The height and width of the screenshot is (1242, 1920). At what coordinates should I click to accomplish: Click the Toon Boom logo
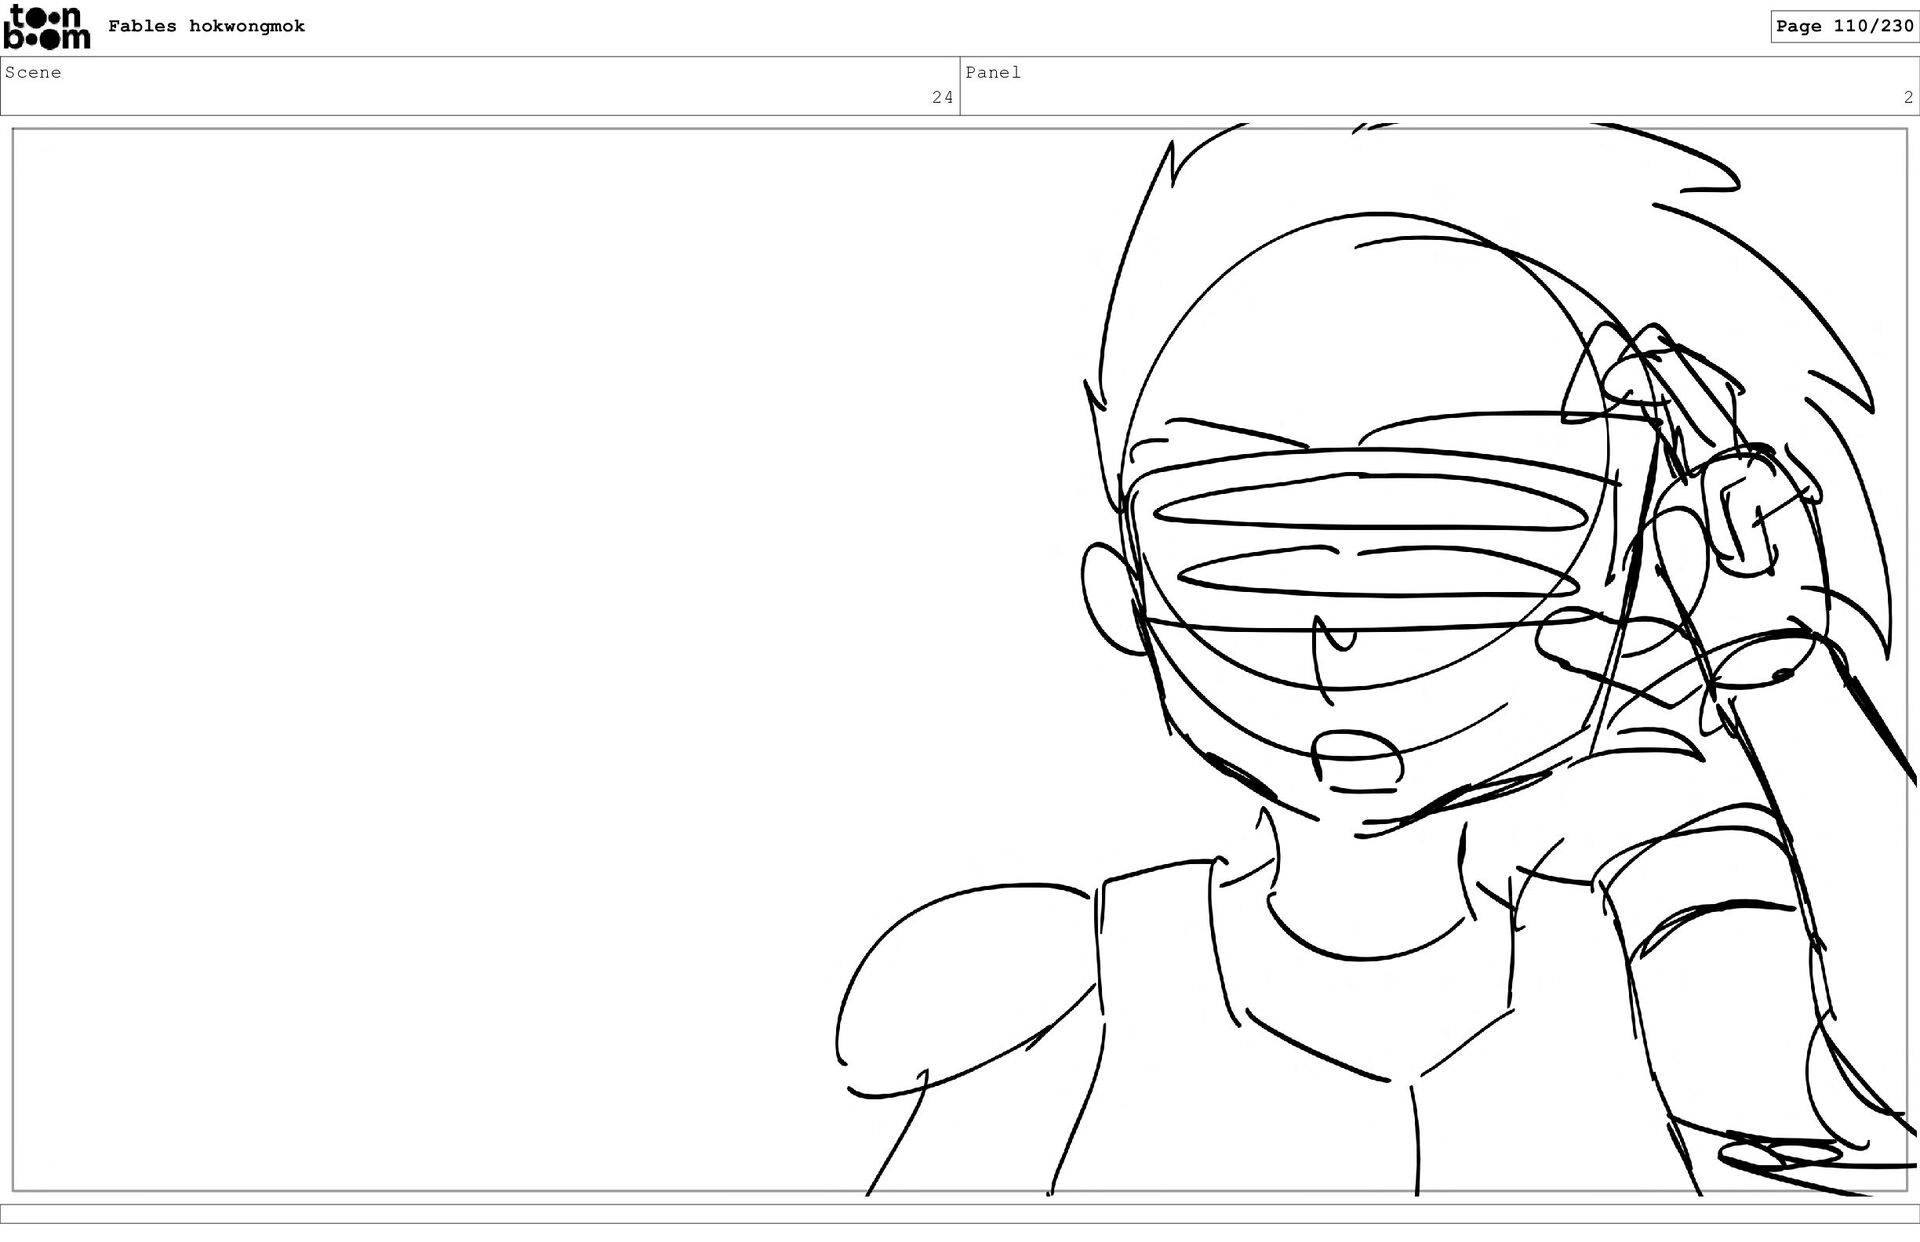(47, 27)
